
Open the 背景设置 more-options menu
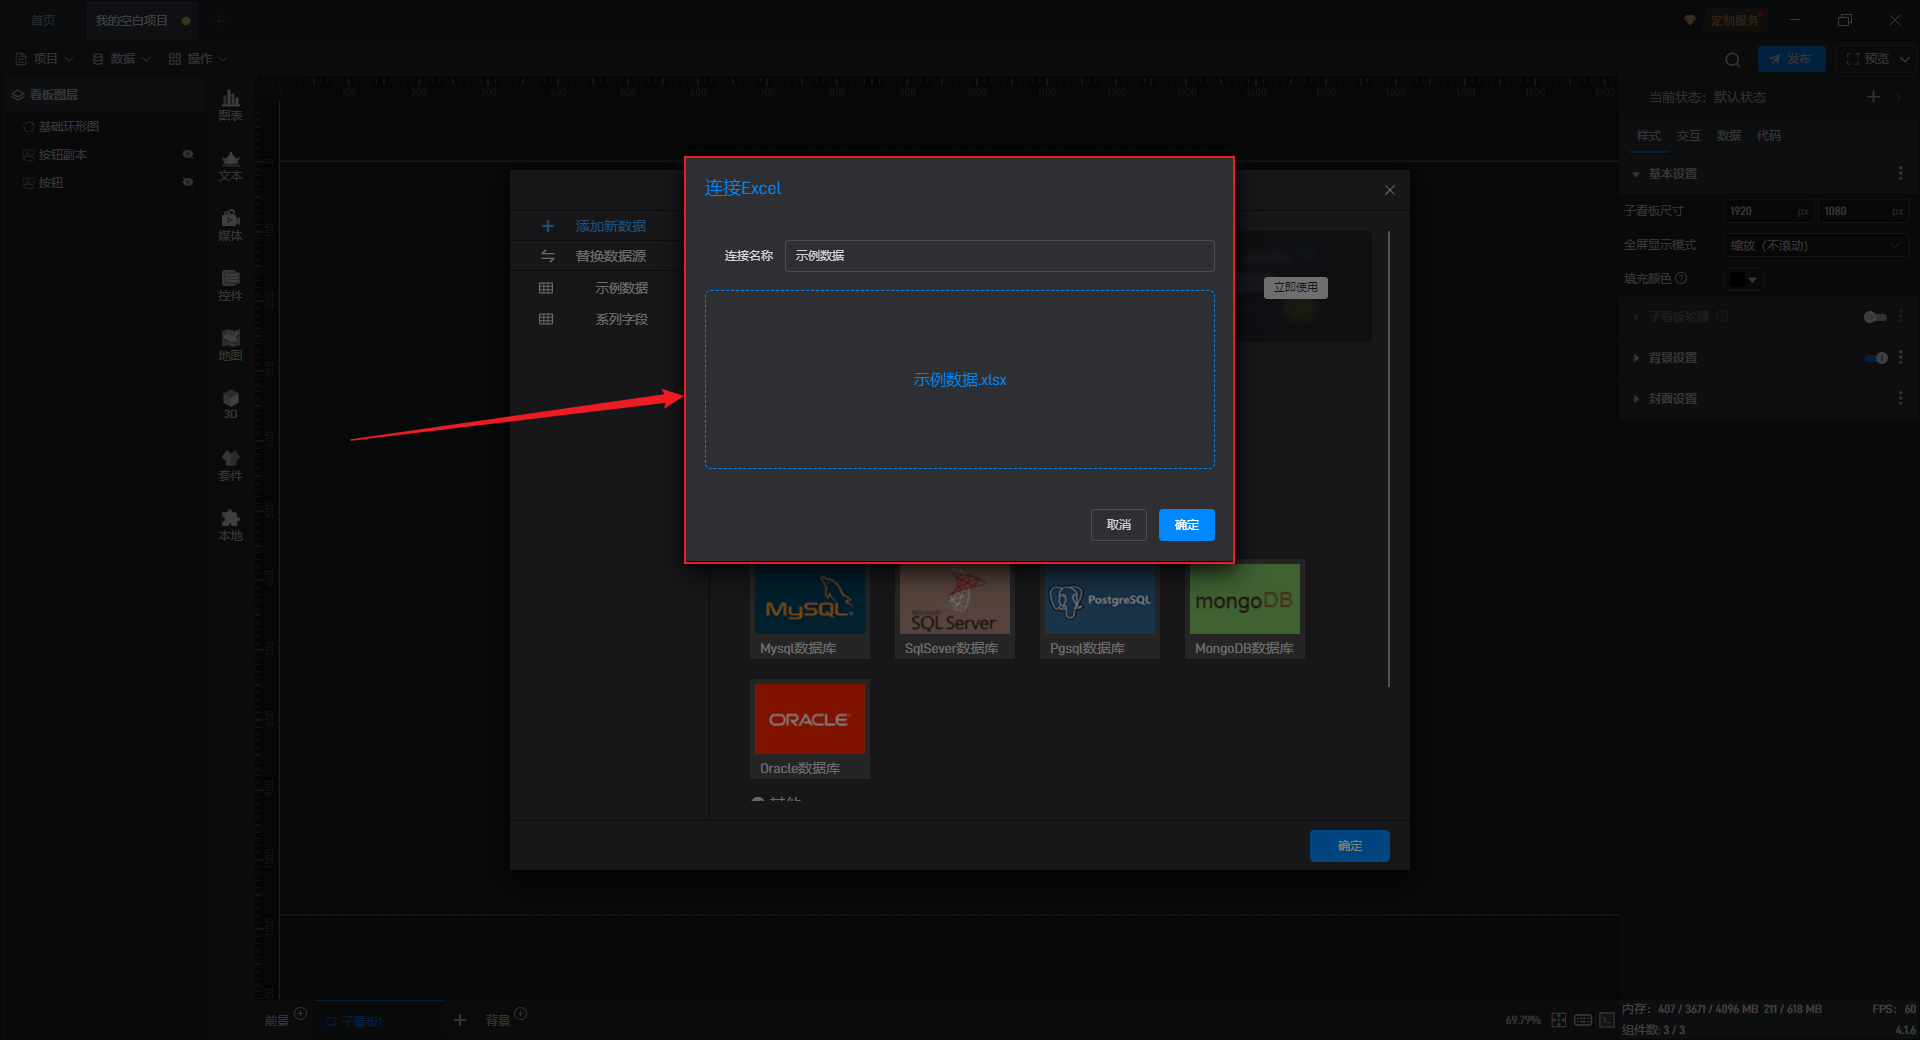pyautogui.click(x=1900, y=357)
